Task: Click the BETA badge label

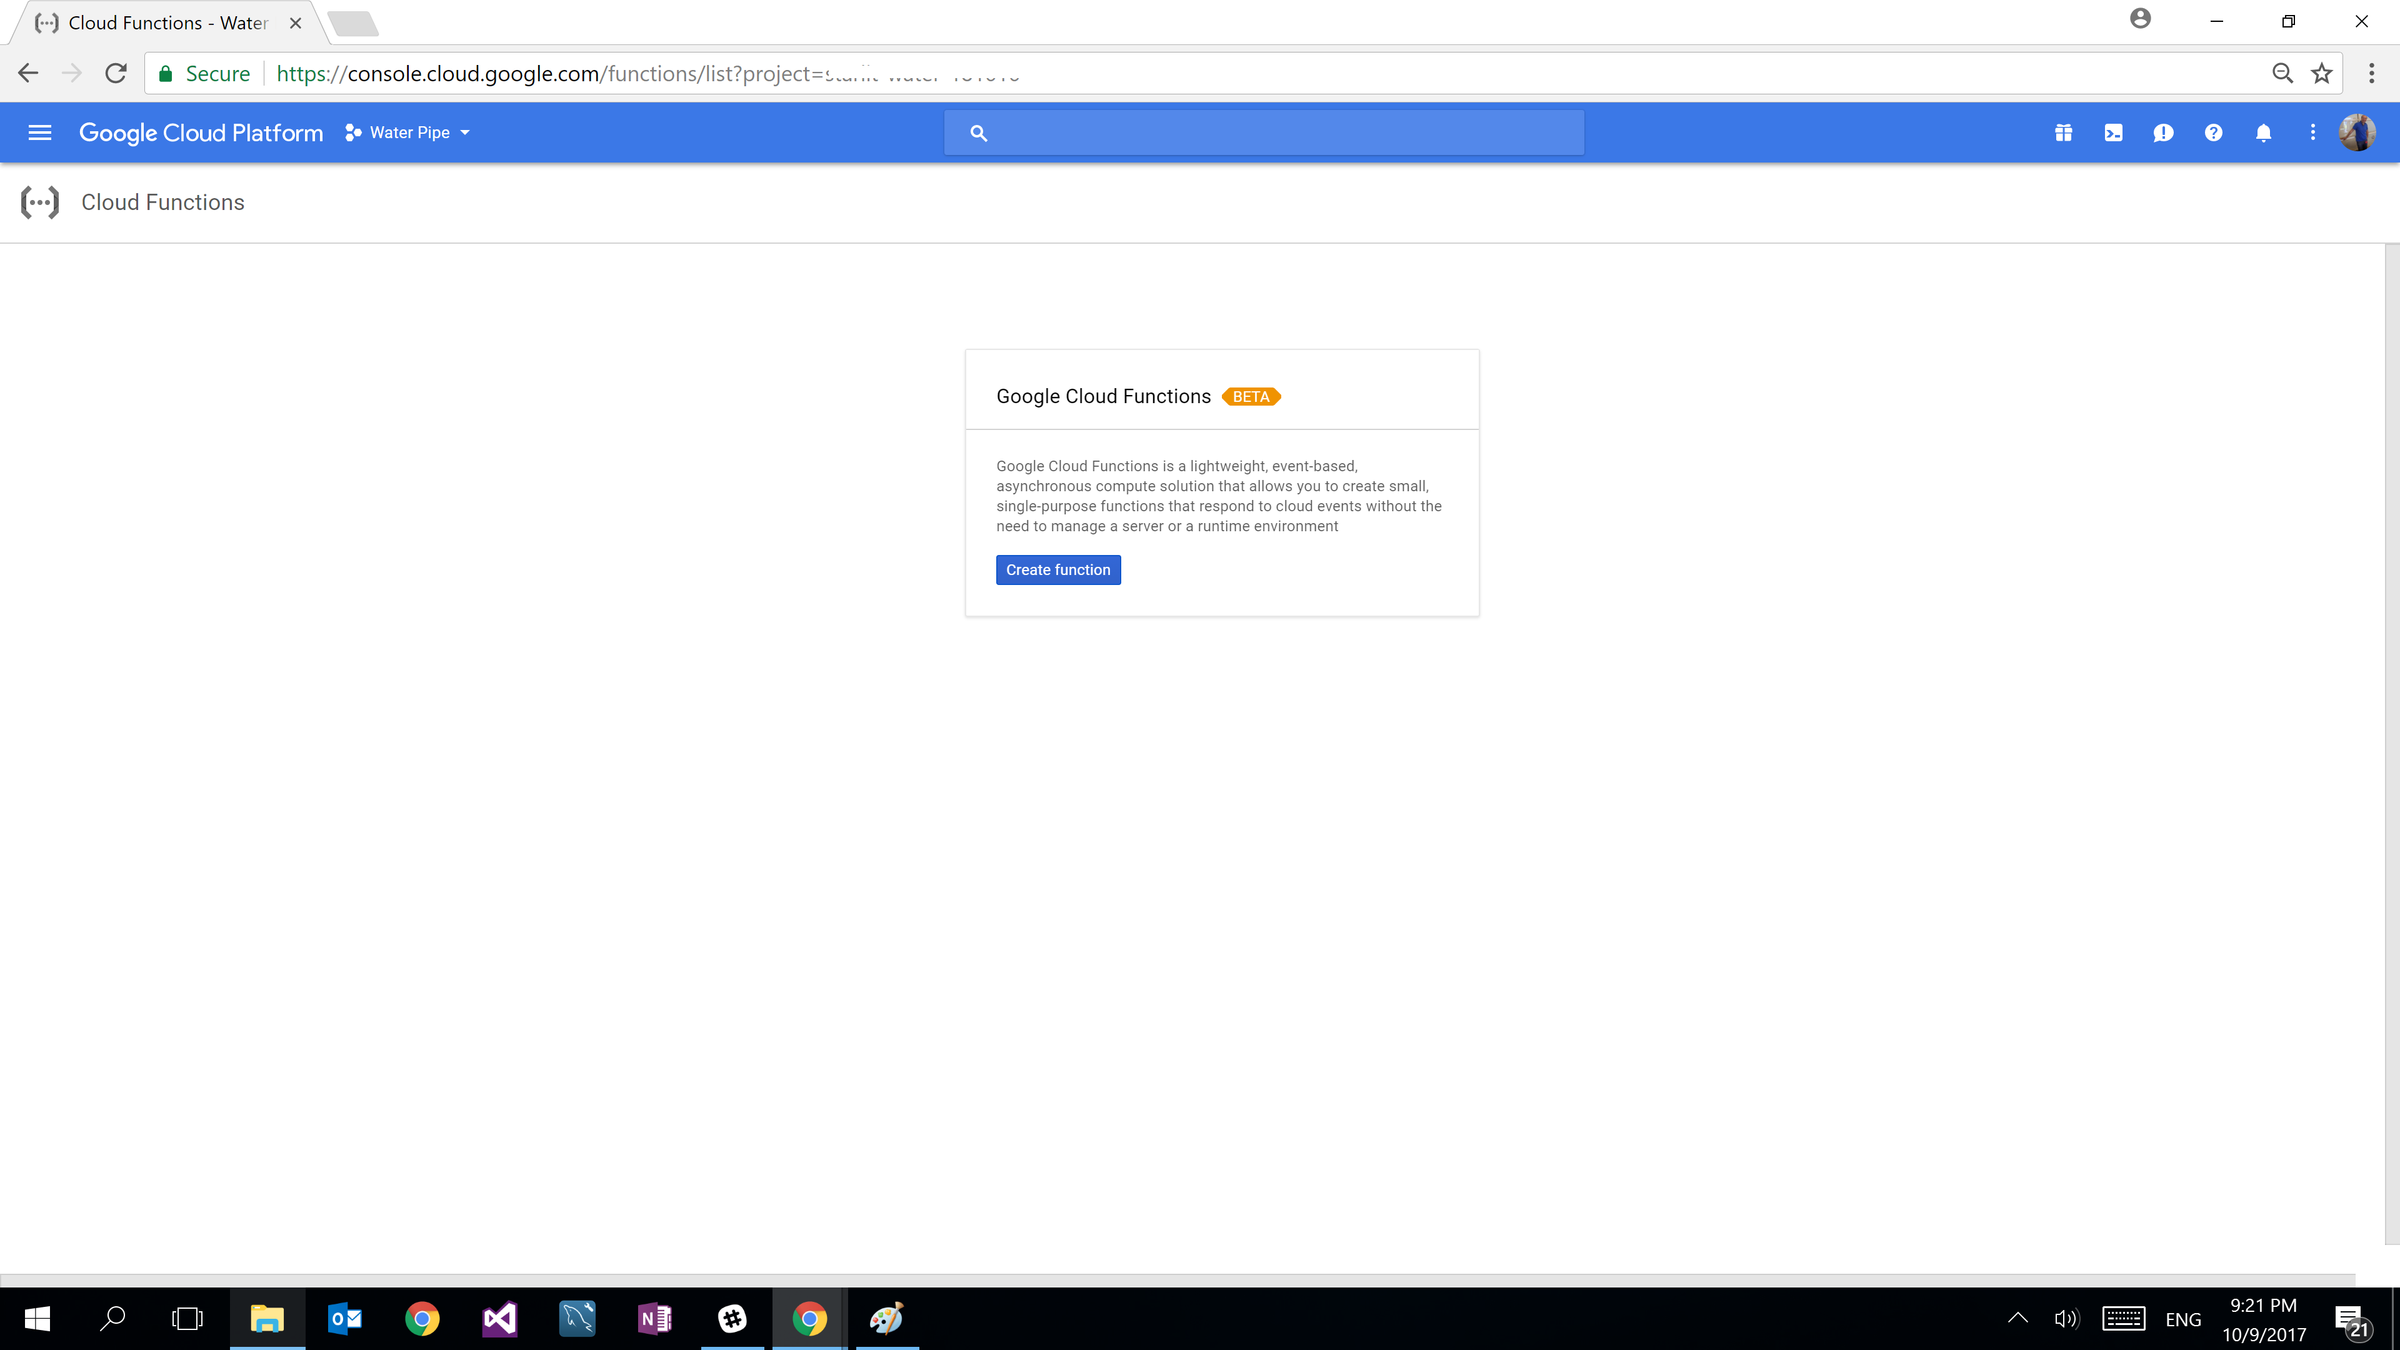Action: click(x=1251, y=397)
